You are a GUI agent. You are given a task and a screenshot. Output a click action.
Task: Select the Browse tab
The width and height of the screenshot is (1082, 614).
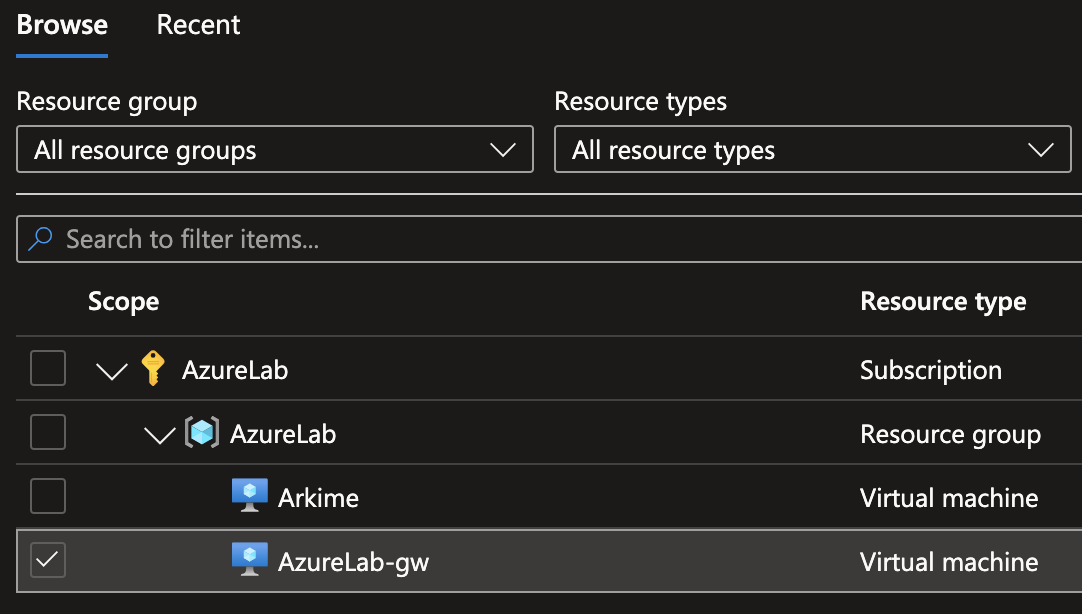tap(62, 25)
